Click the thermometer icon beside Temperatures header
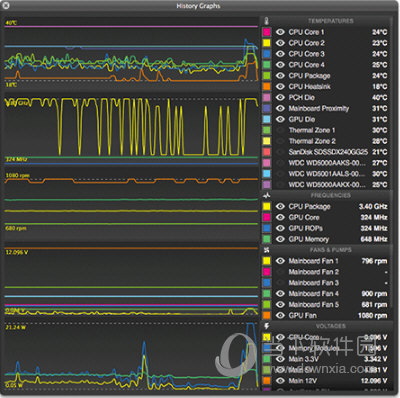 [266, 21]
